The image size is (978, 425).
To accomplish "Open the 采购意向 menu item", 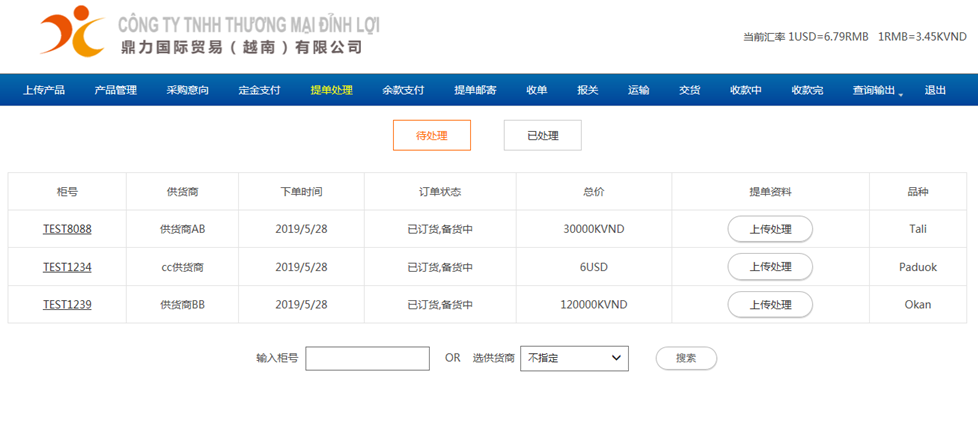I will click(x=188, y=90).
